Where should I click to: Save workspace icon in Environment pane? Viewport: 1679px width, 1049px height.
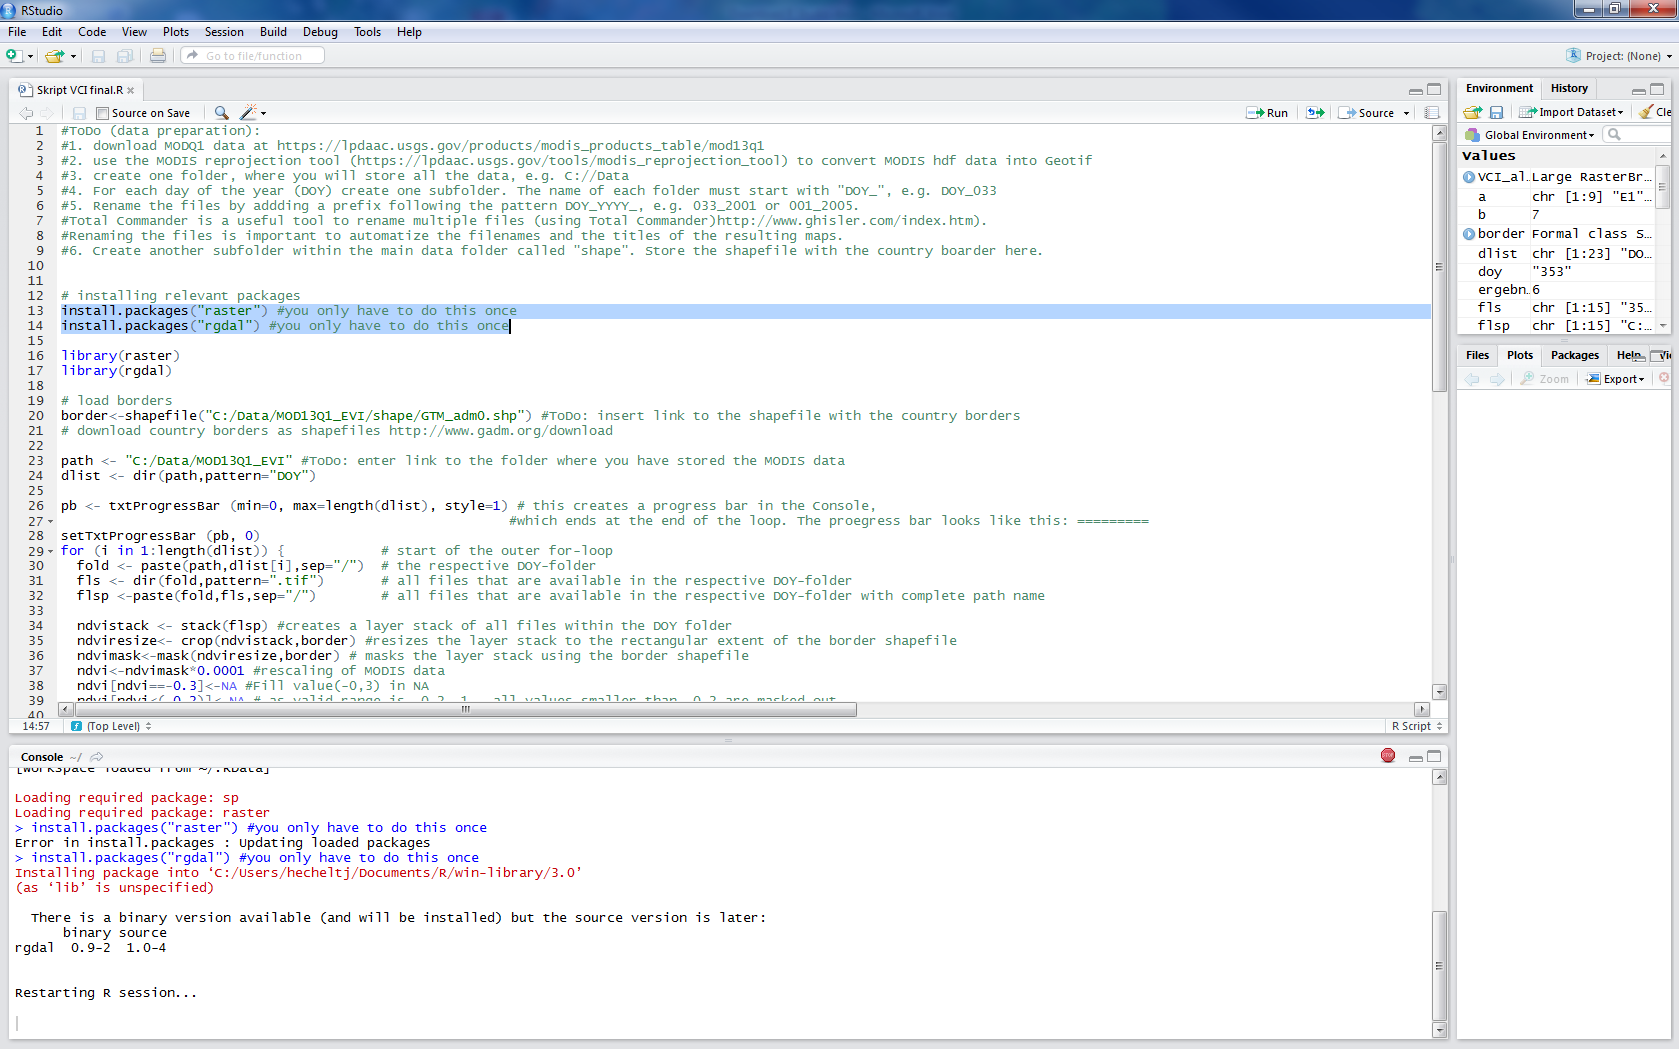(1496, 112)
